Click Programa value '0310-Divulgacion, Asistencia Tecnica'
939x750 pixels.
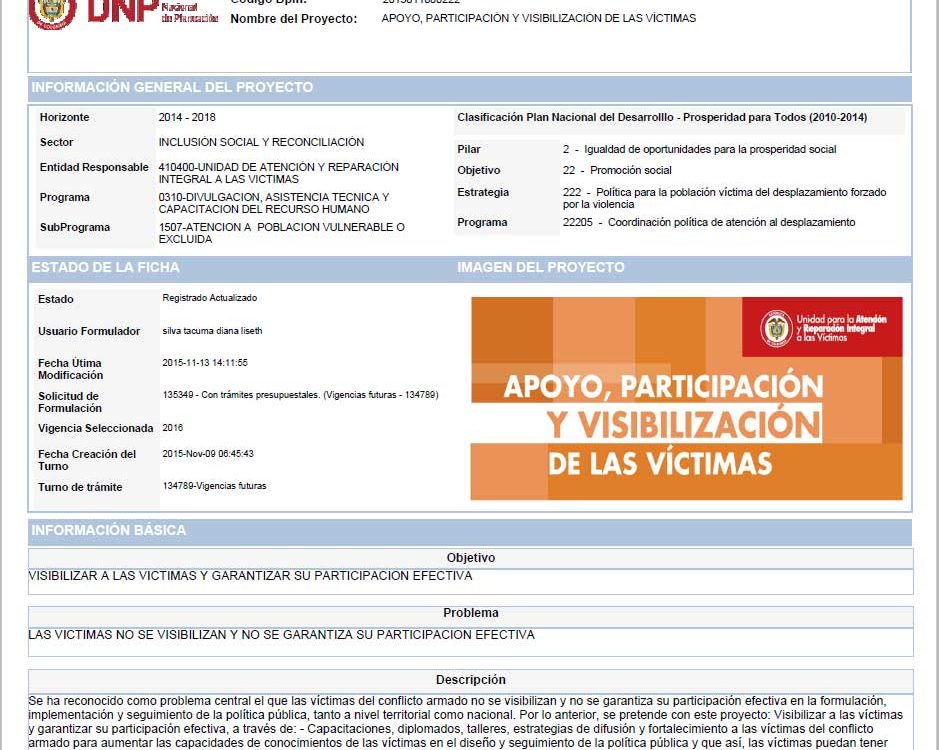pos(274,203)
